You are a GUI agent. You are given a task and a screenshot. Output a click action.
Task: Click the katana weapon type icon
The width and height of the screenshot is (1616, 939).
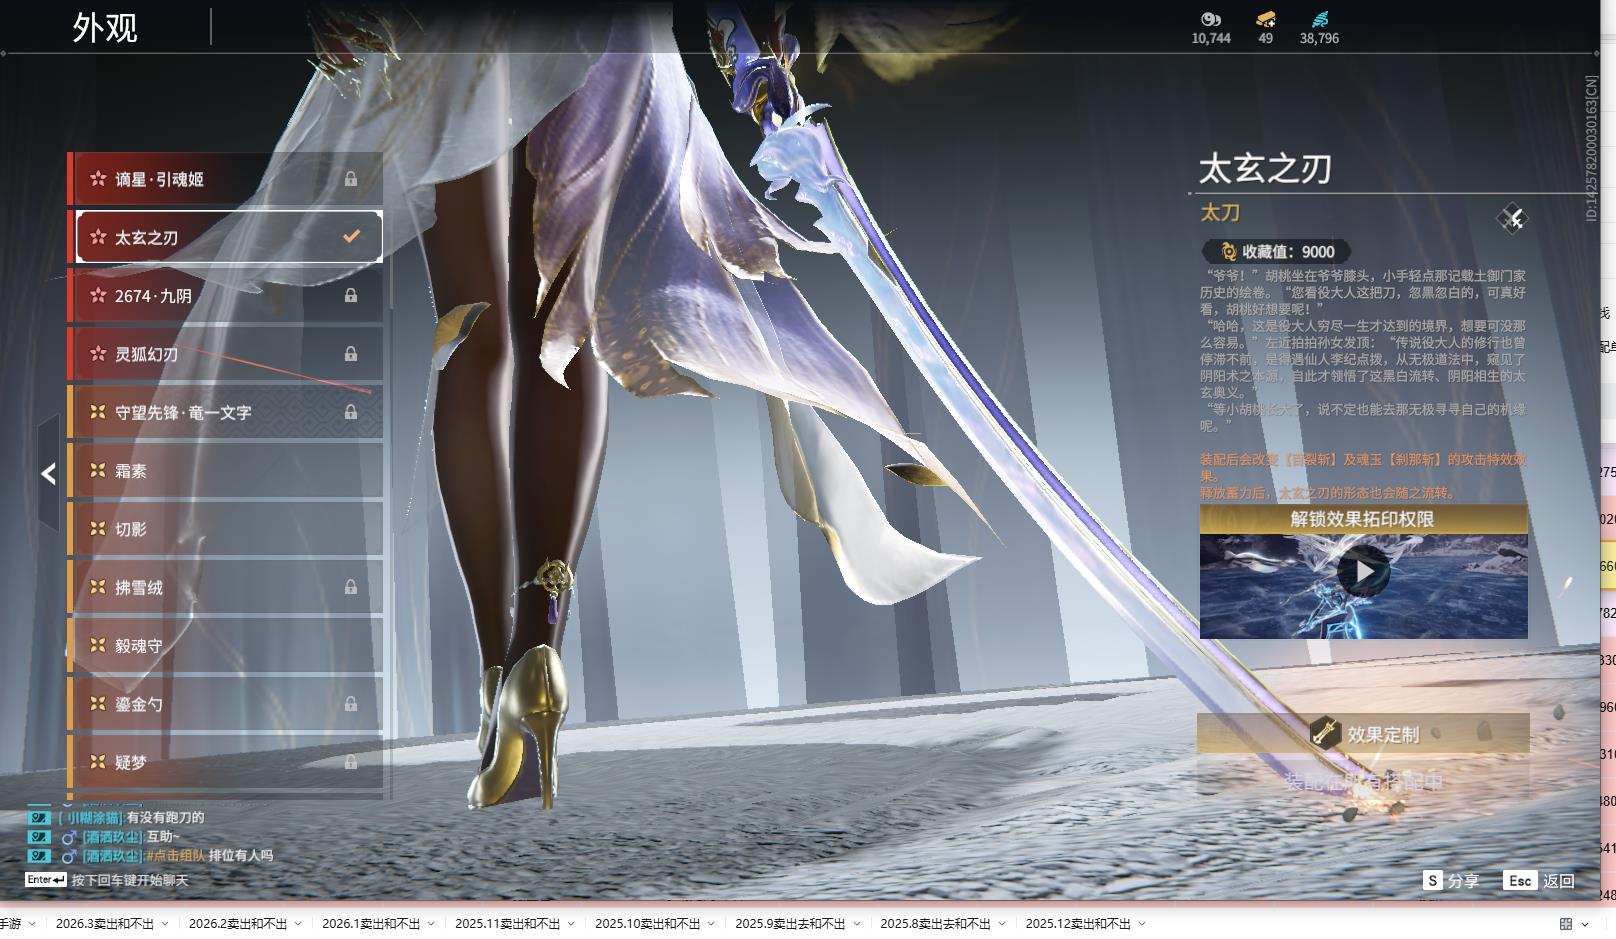point(1511,218)
